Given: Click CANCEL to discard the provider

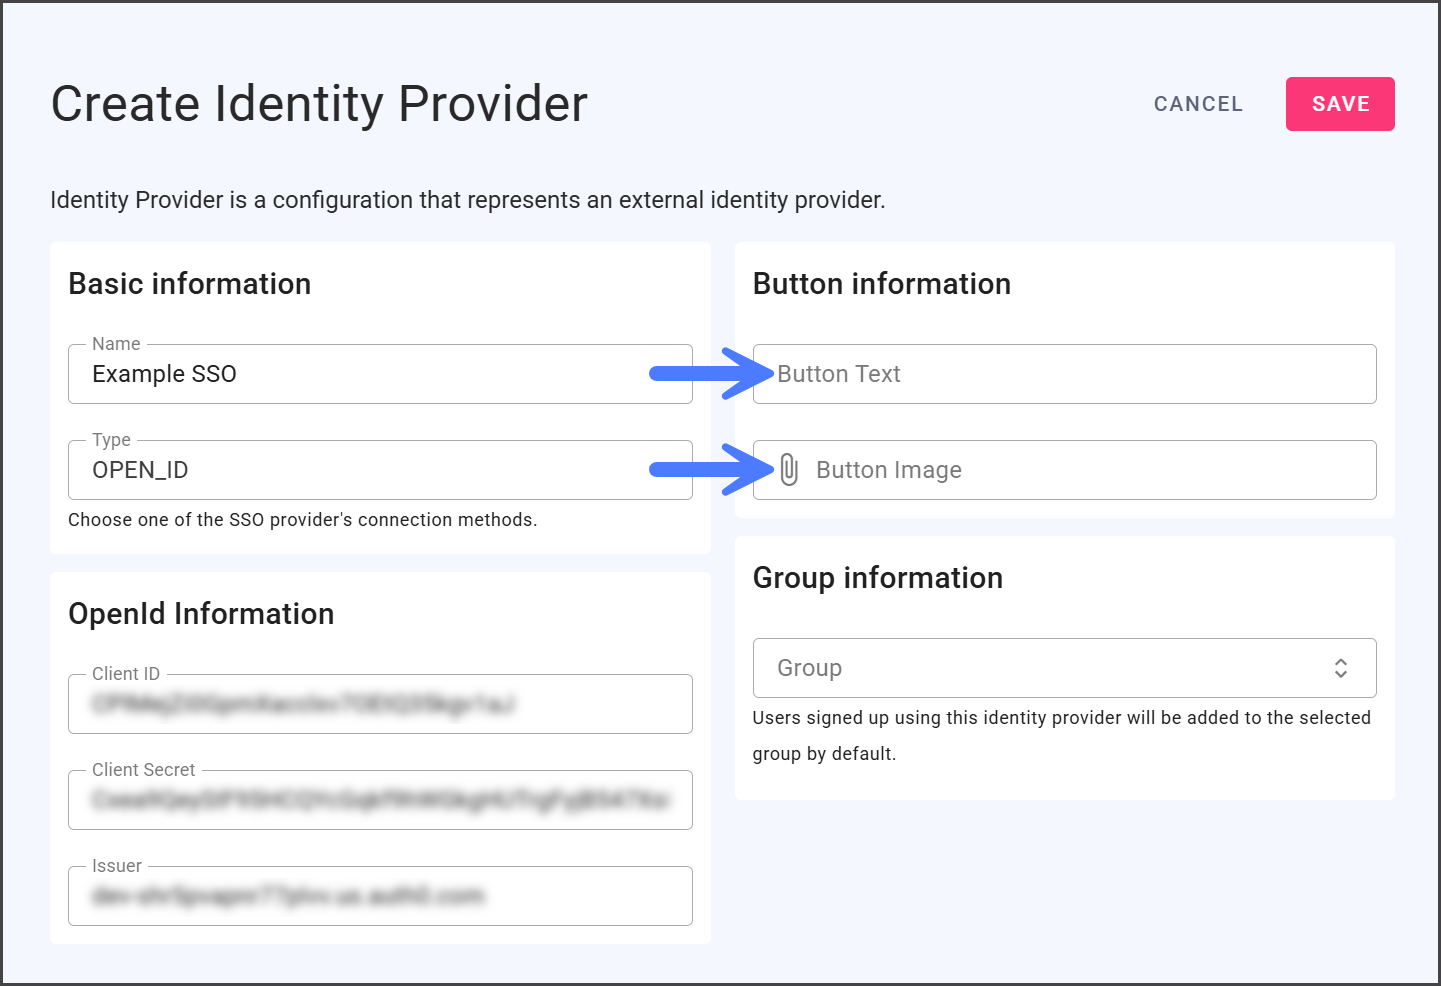Looking at the screenshot, I should (x=1198, y=104).
